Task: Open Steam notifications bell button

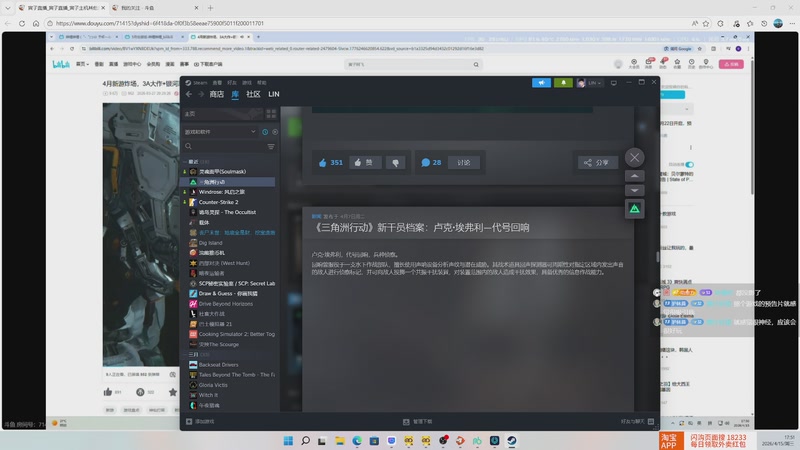Action: point(563,83)
